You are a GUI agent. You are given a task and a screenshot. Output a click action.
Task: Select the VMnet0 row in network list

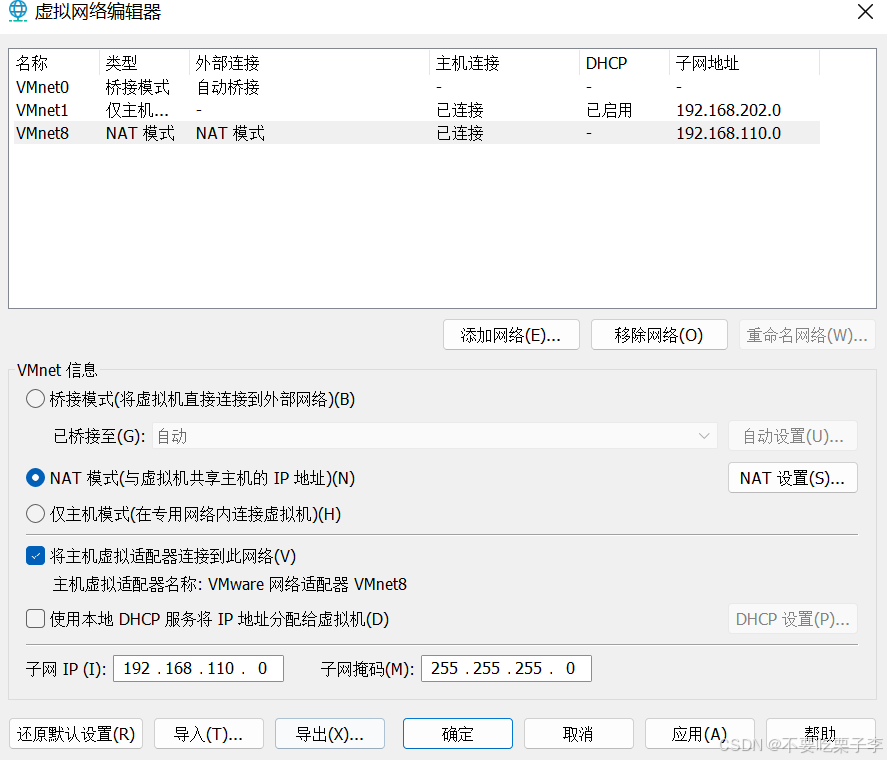pos(43,87)
